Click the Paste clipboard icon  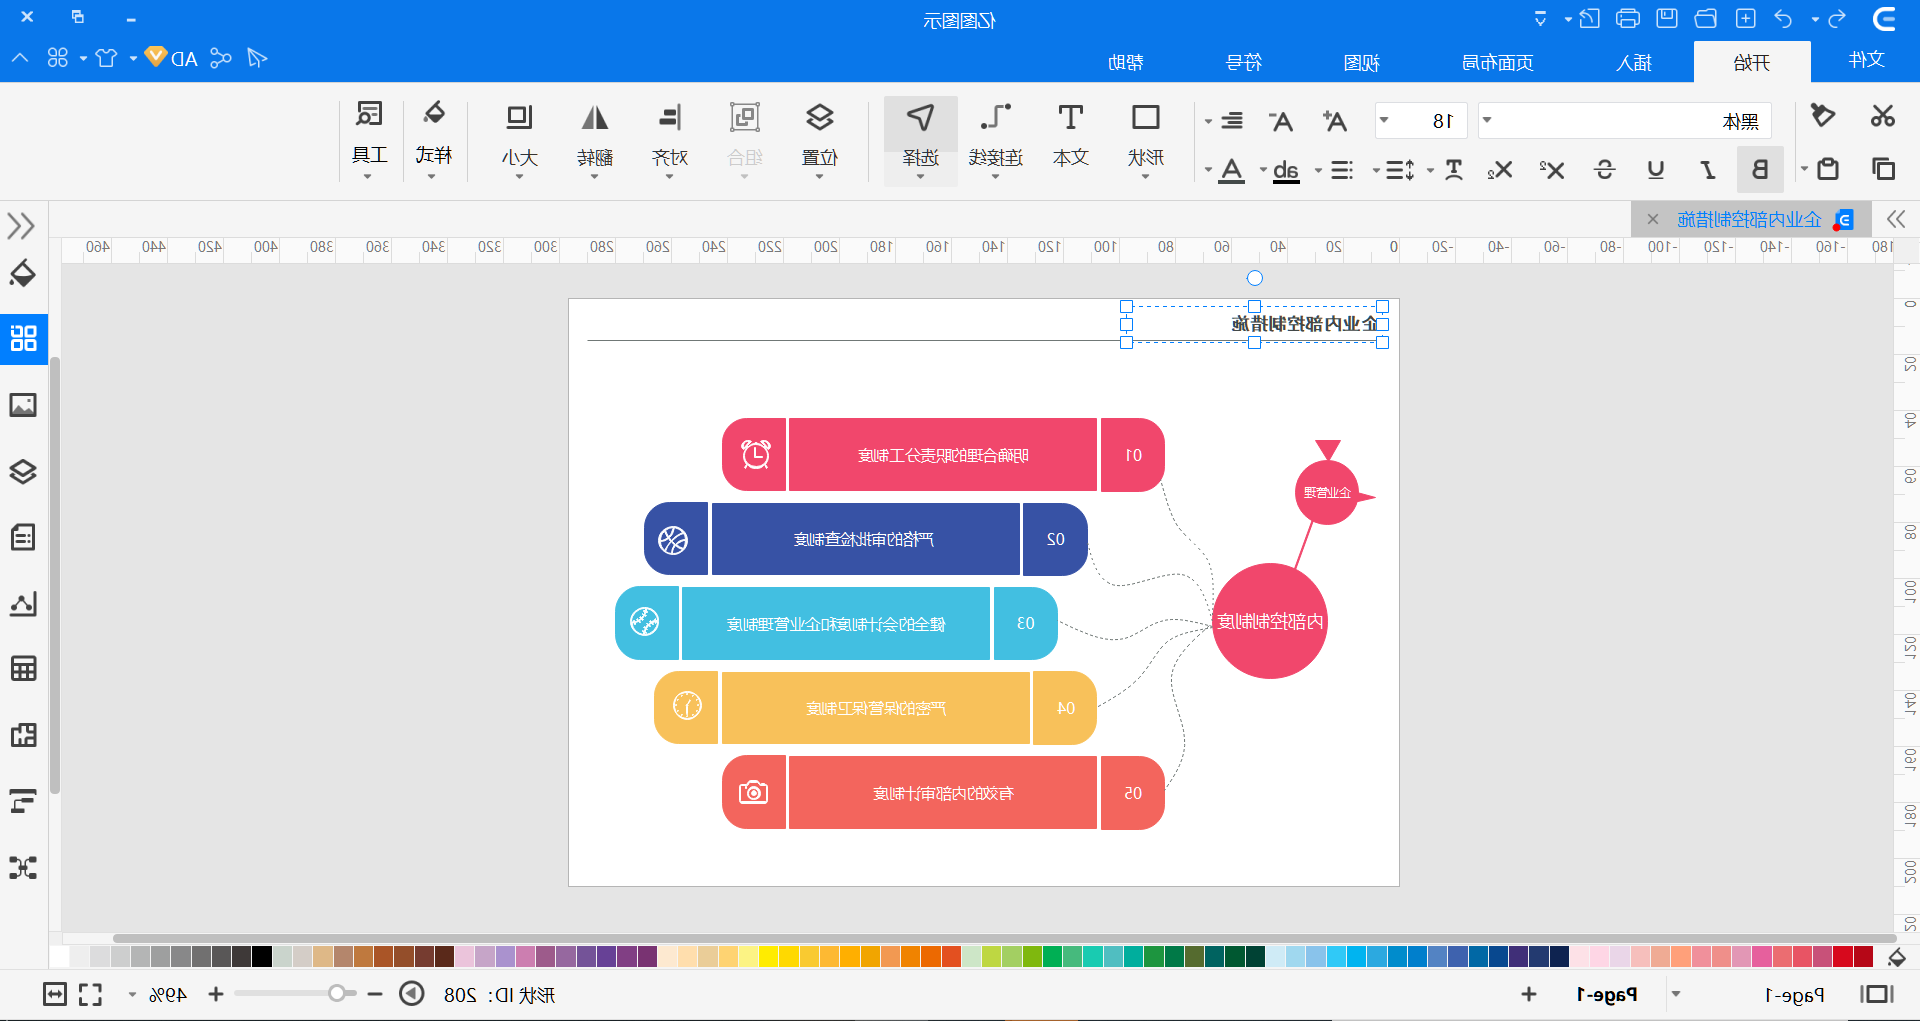1828,169
